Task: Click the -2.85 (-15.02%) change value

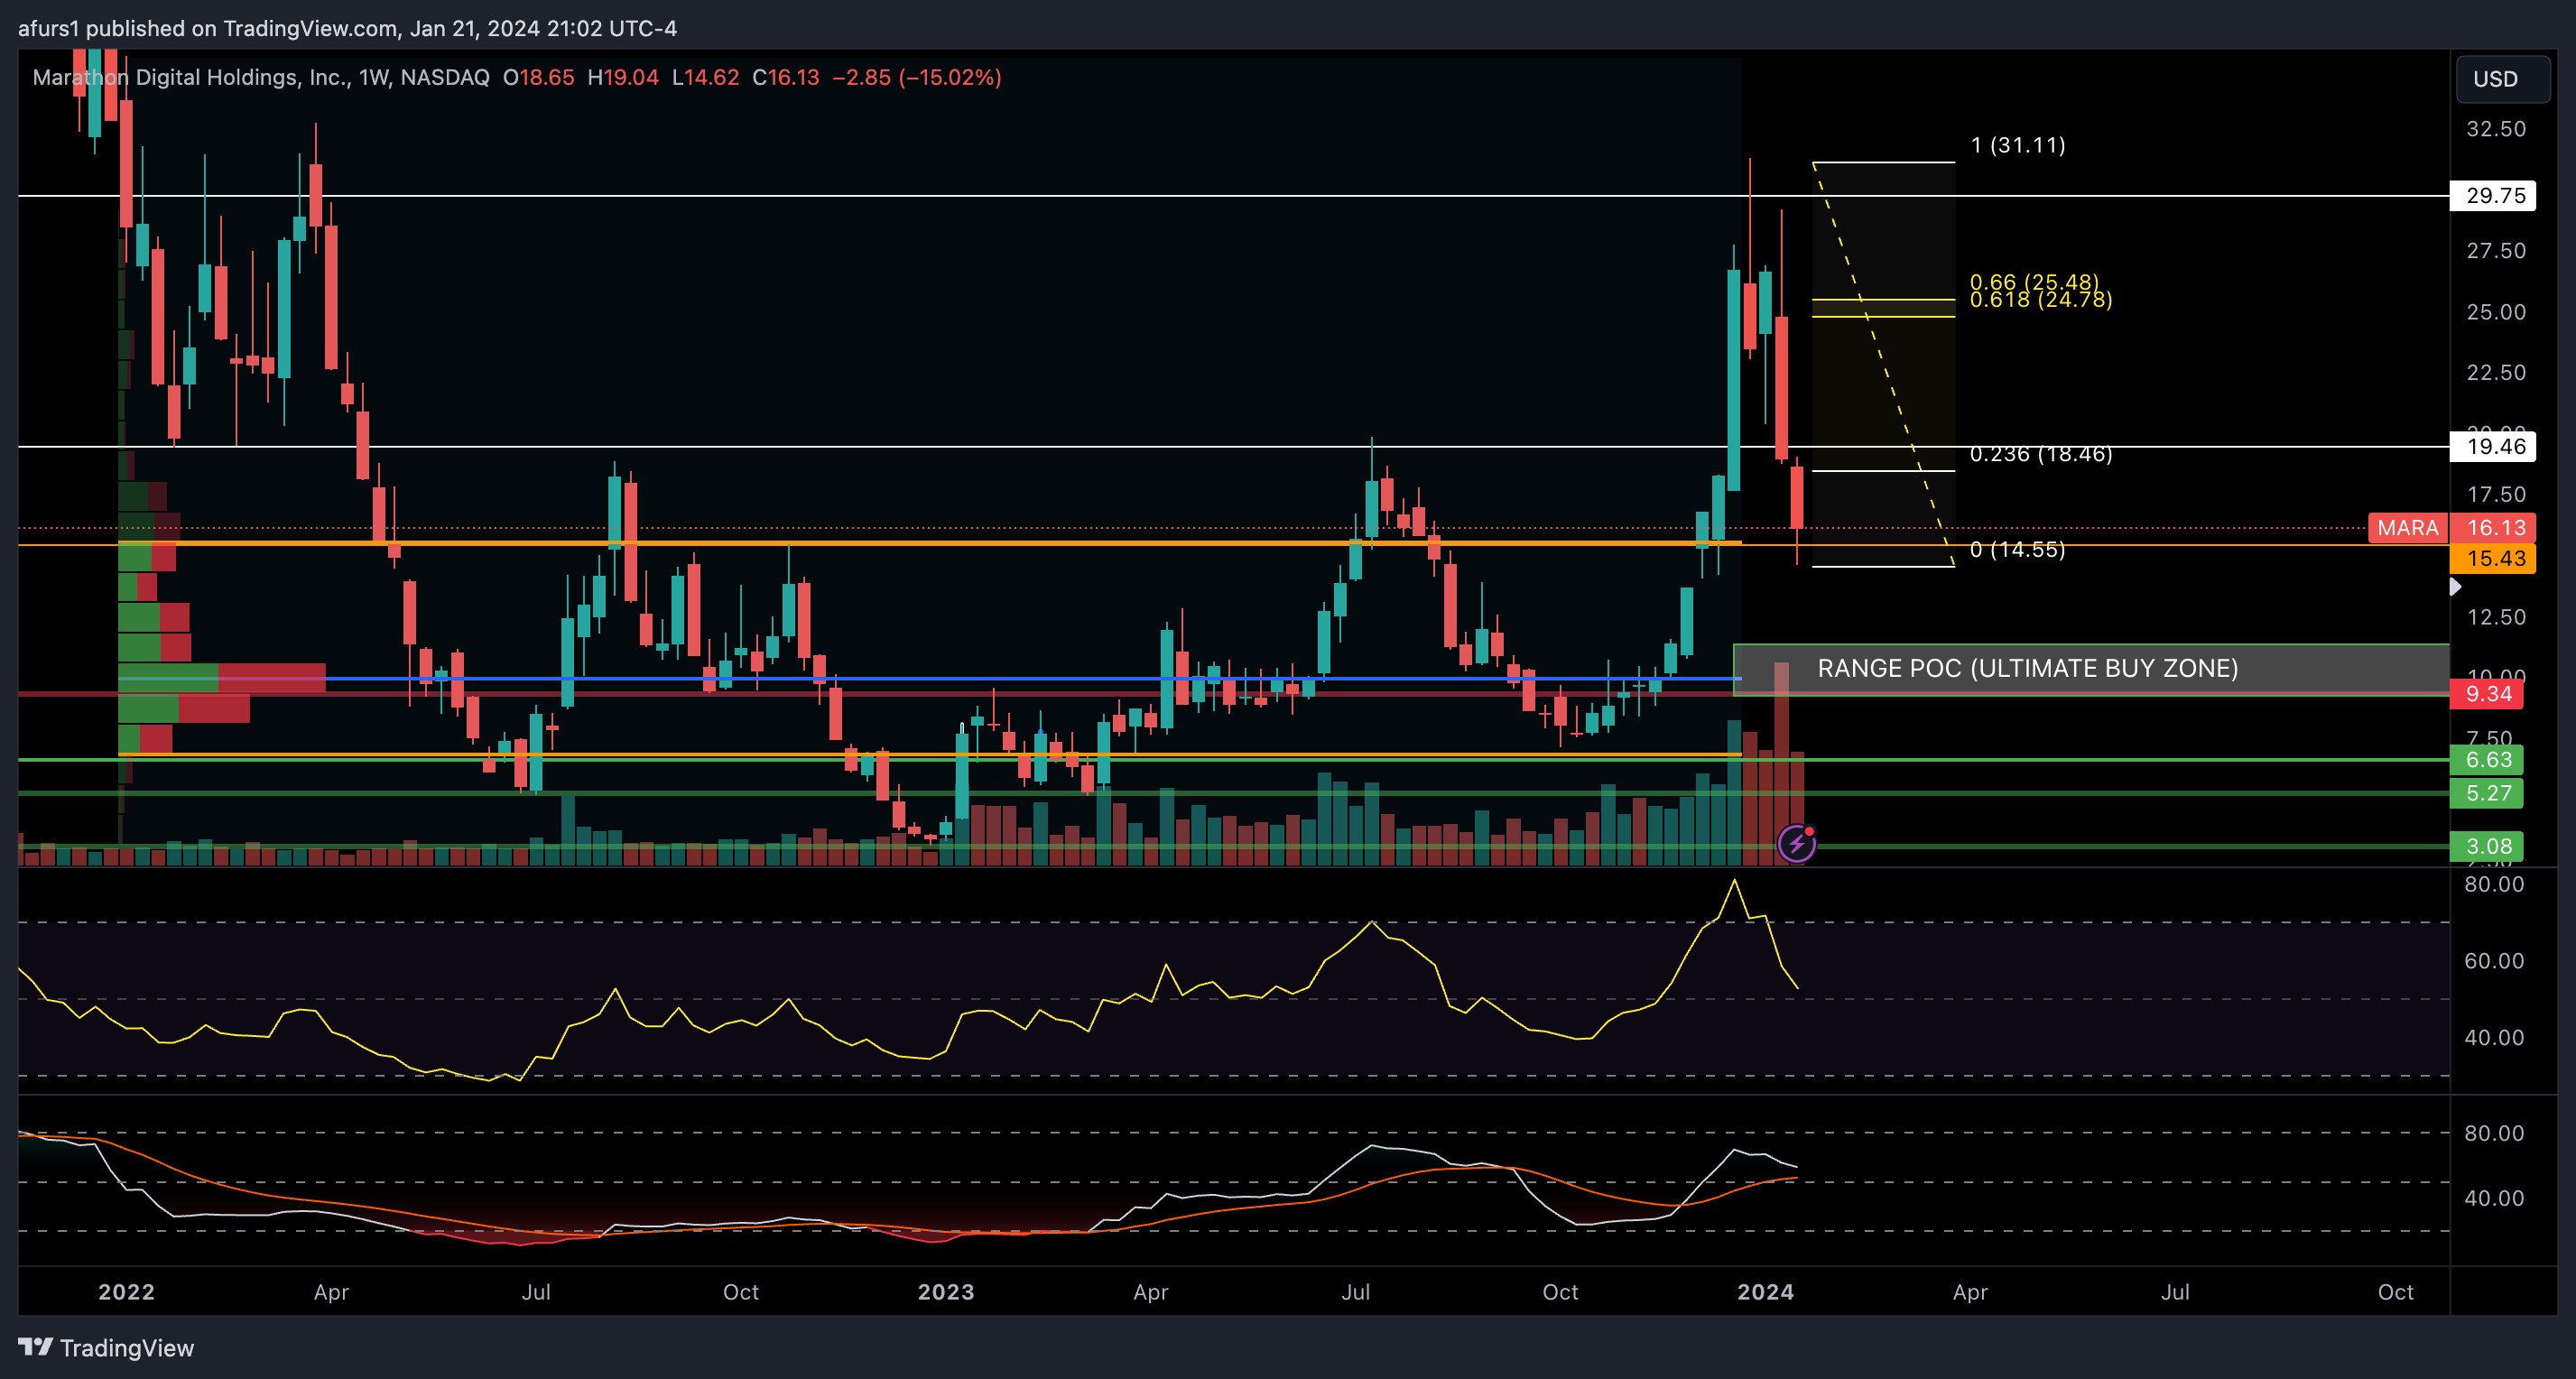Action: (x=917, y=77)
